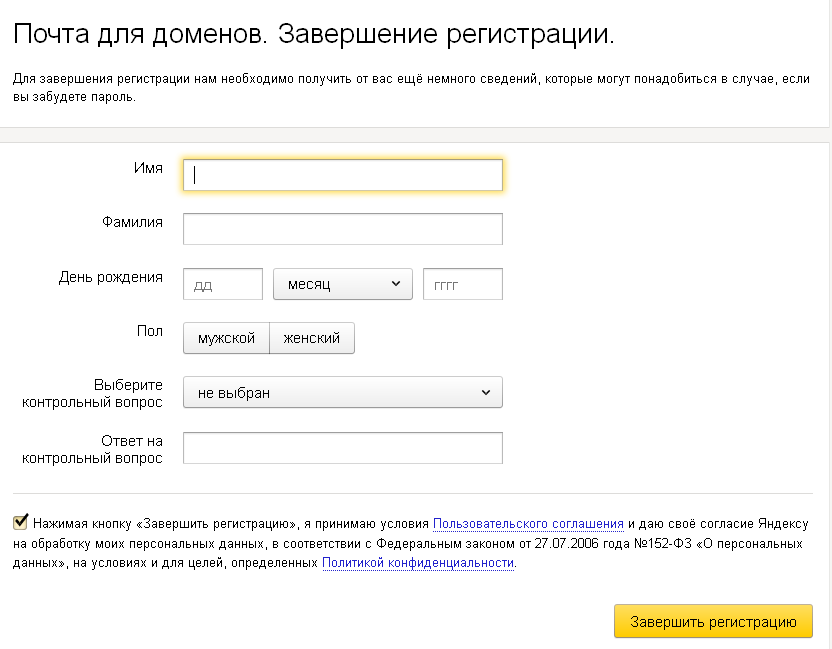This screenshot has width=832, height=649.
Task: Click the Ответ на контрольный вопрос field
Action: [342, 447]
